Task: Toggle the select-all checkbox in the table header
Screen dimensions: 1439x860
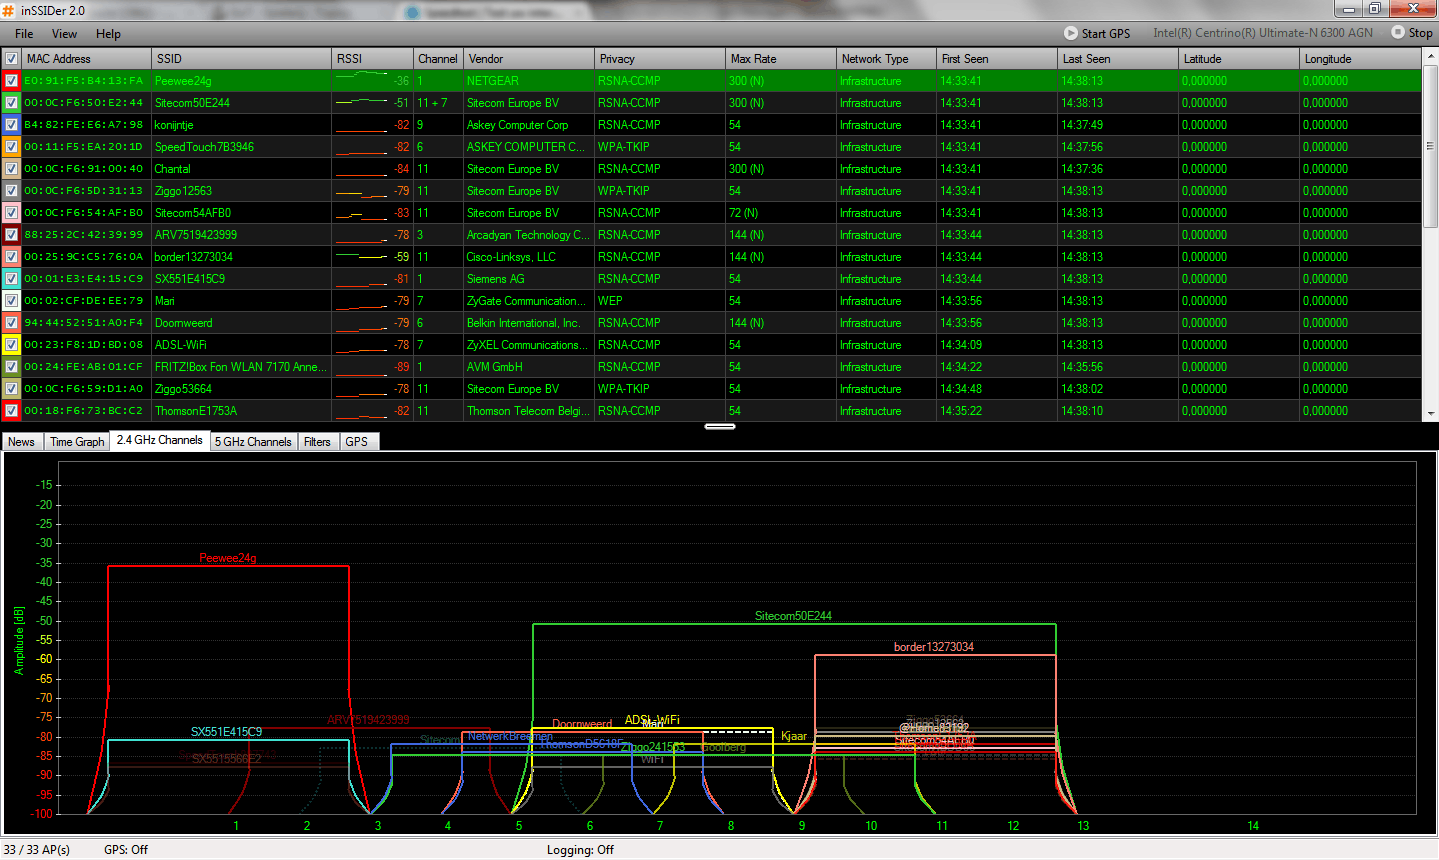Action: (x=11, y=59)
